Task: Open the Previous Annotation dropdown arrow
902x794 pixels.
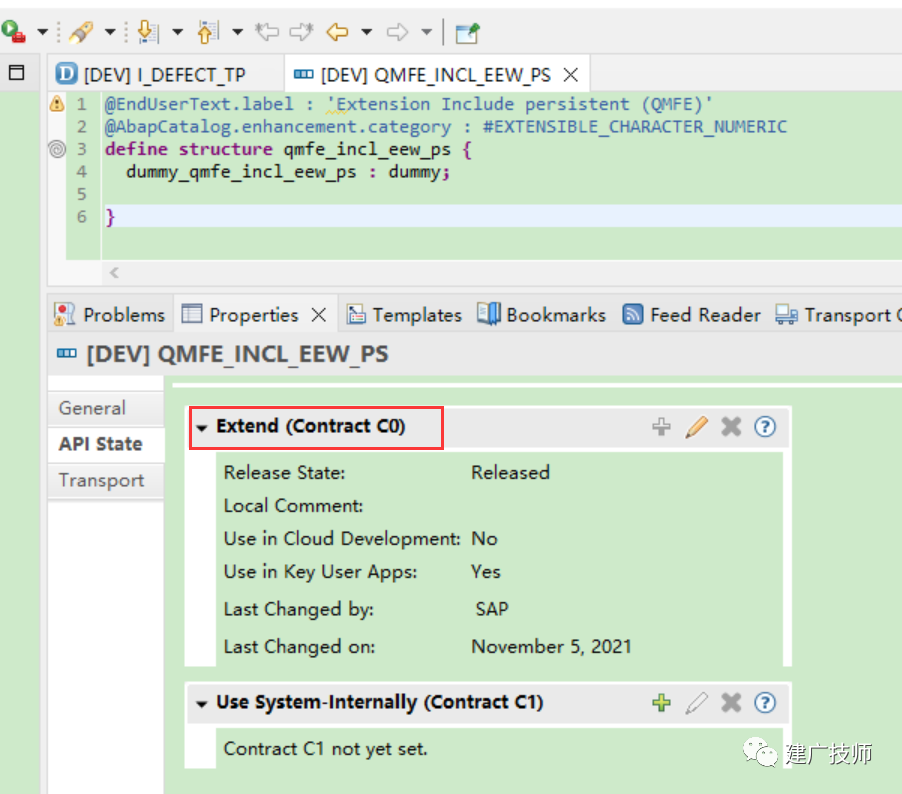Action: click(237, 32)
